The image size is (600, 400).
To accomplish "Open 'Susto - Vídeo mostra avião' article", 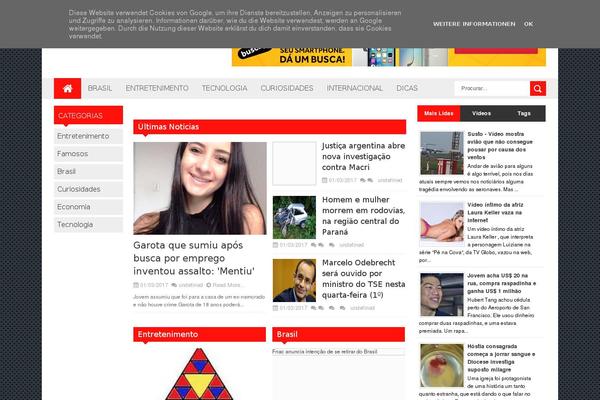I will (x=500, y=146).
